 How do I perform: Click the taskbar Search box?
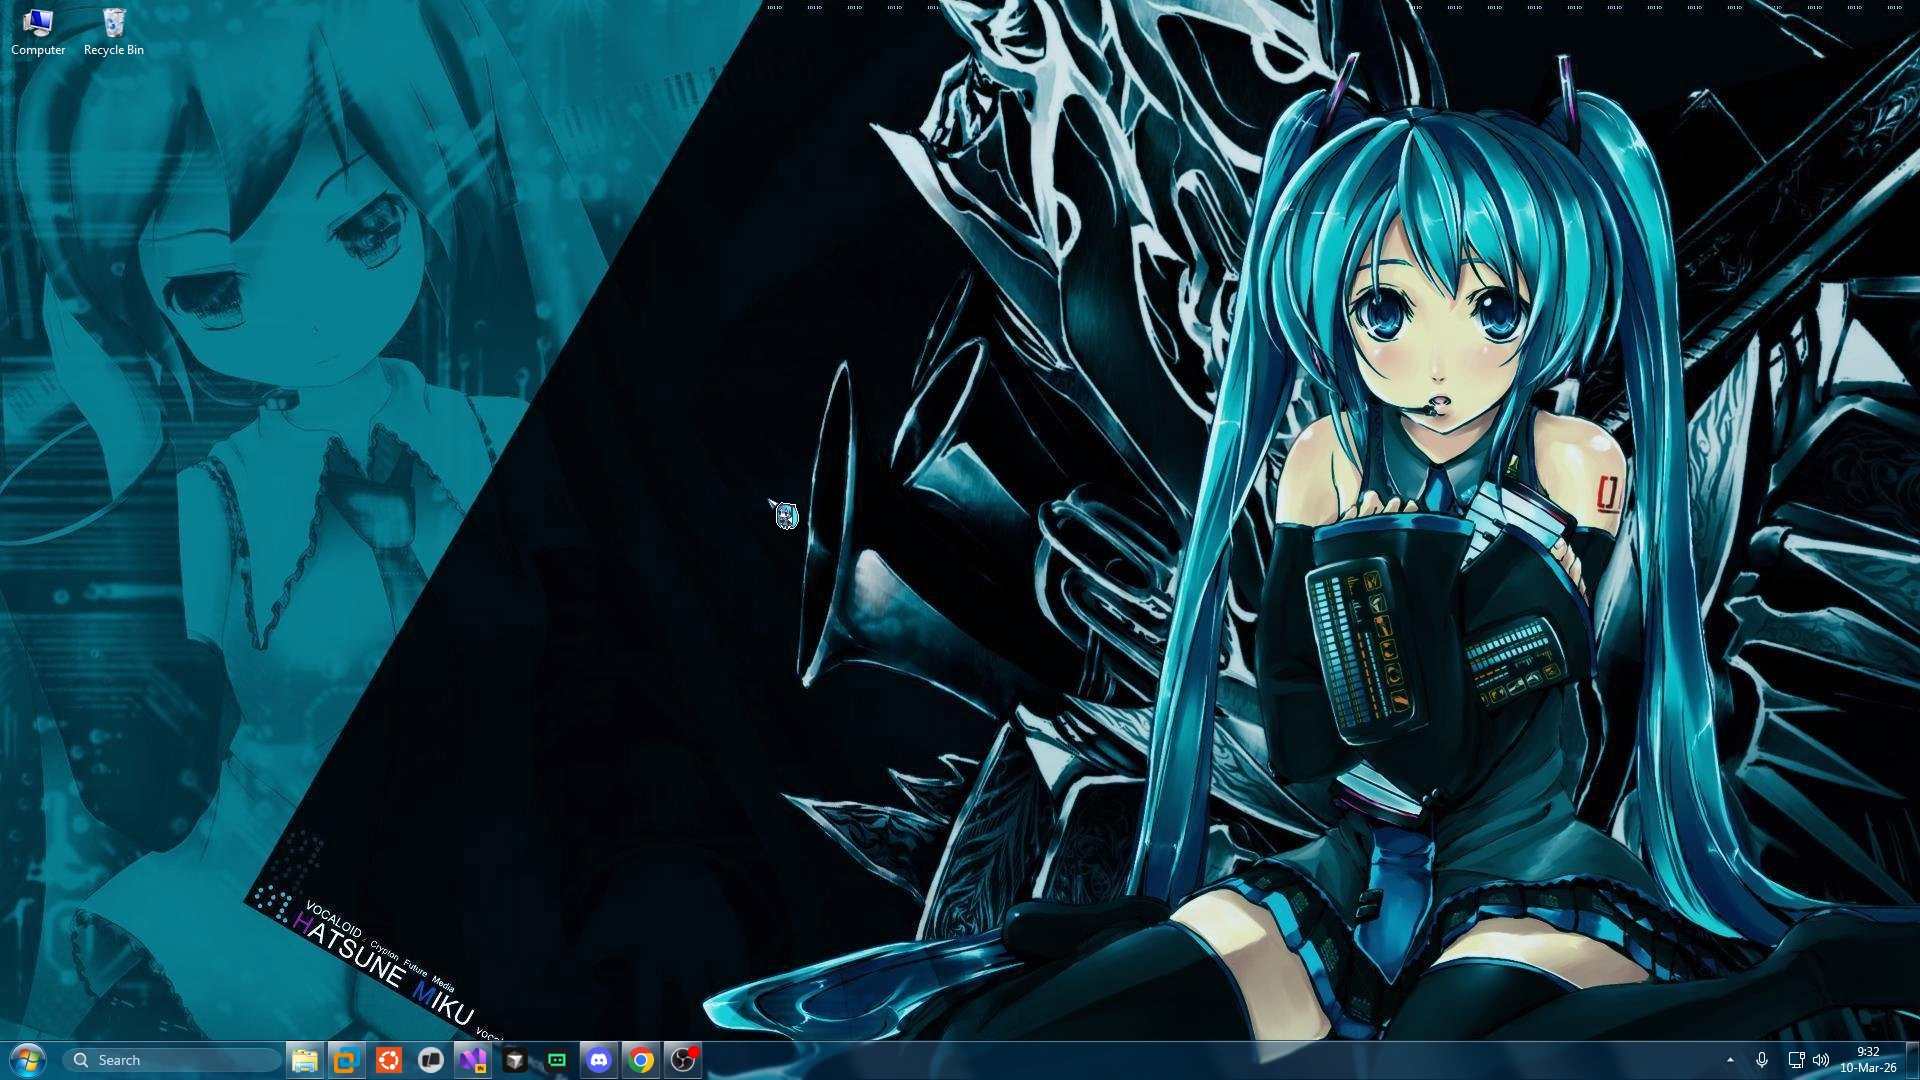[172, 1060]
